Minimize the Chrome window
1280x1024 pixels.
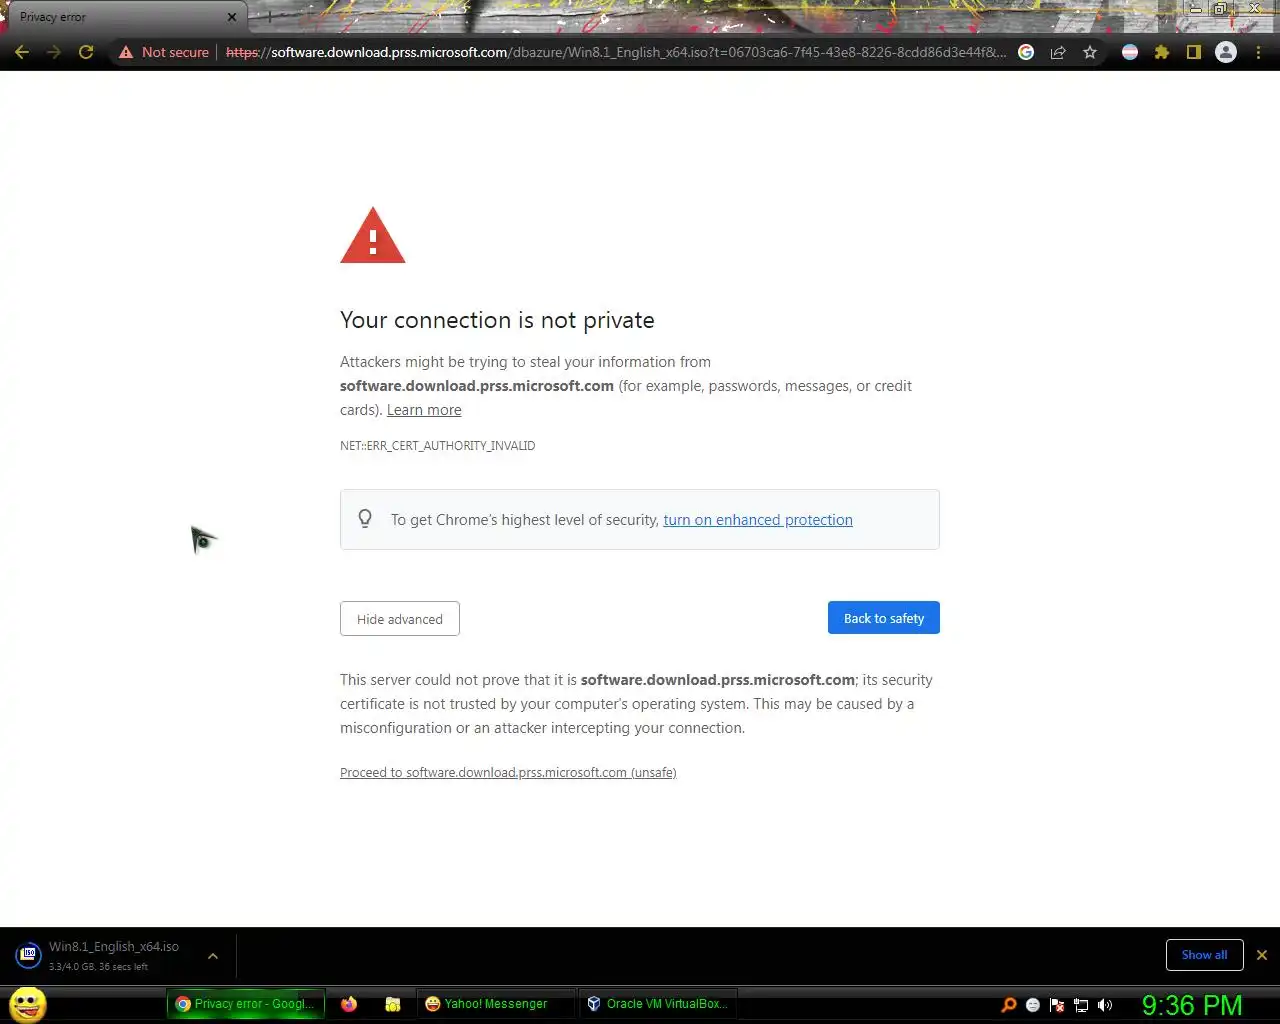[1194, 9]
